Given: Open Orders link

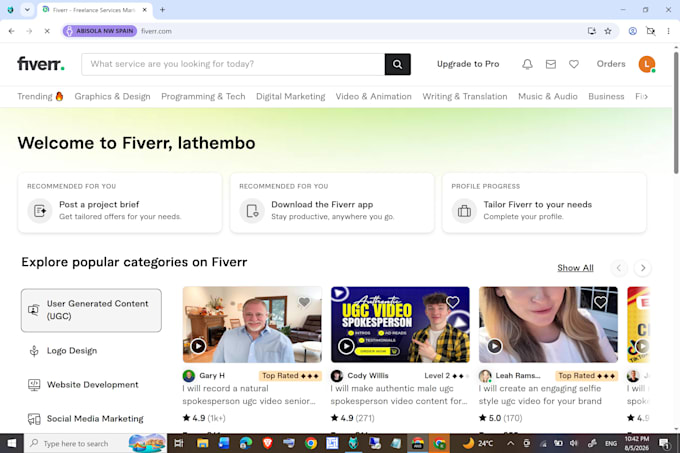Looking at the screenshot, I should coord(611,64).
